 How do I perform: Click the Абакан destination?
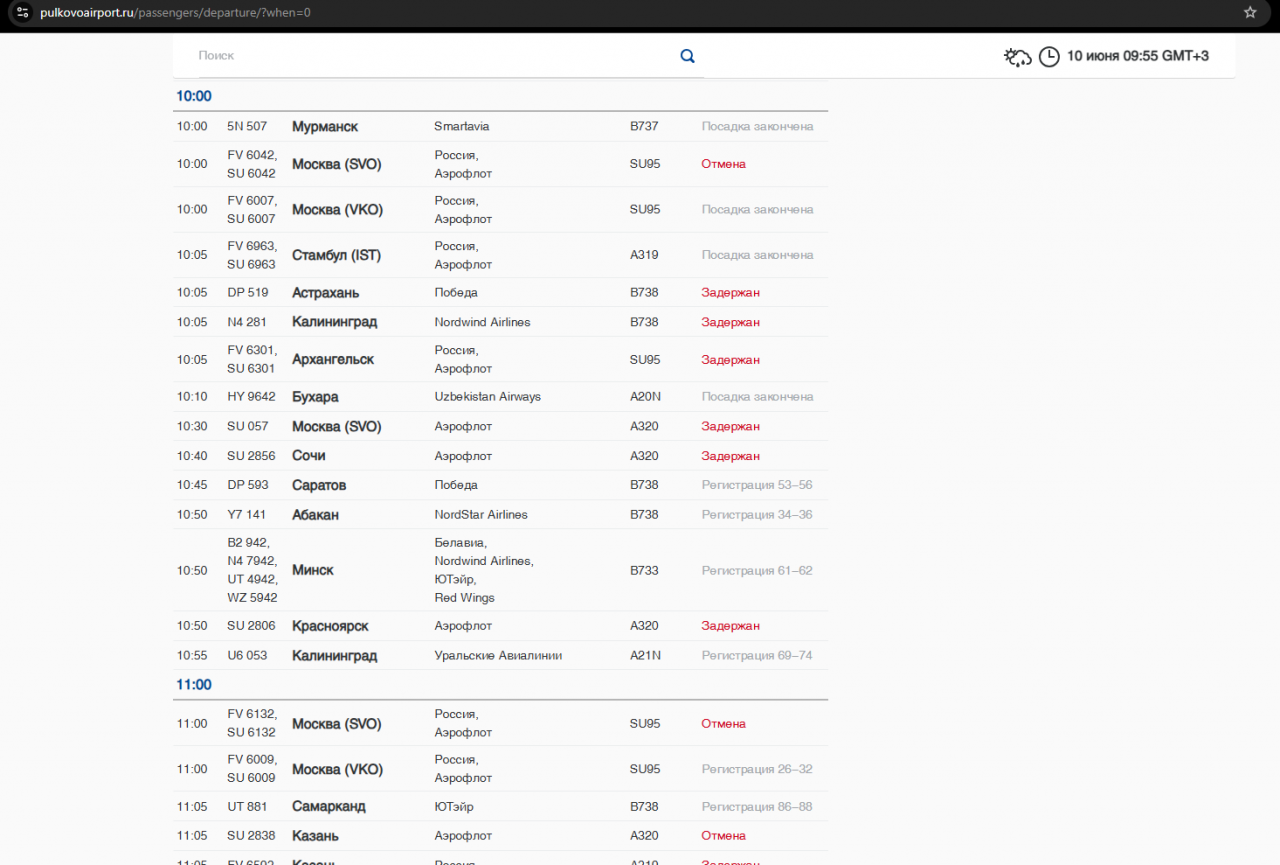(x=315, y=515)
